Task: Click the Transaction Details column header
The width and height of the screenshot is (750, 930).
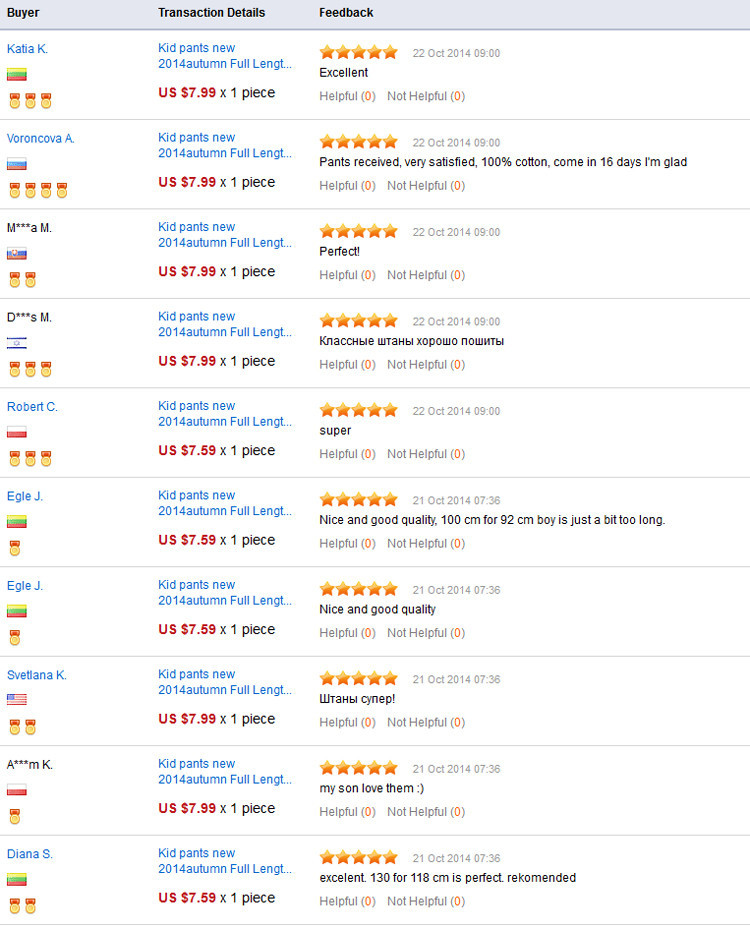Action: point(212,13)
